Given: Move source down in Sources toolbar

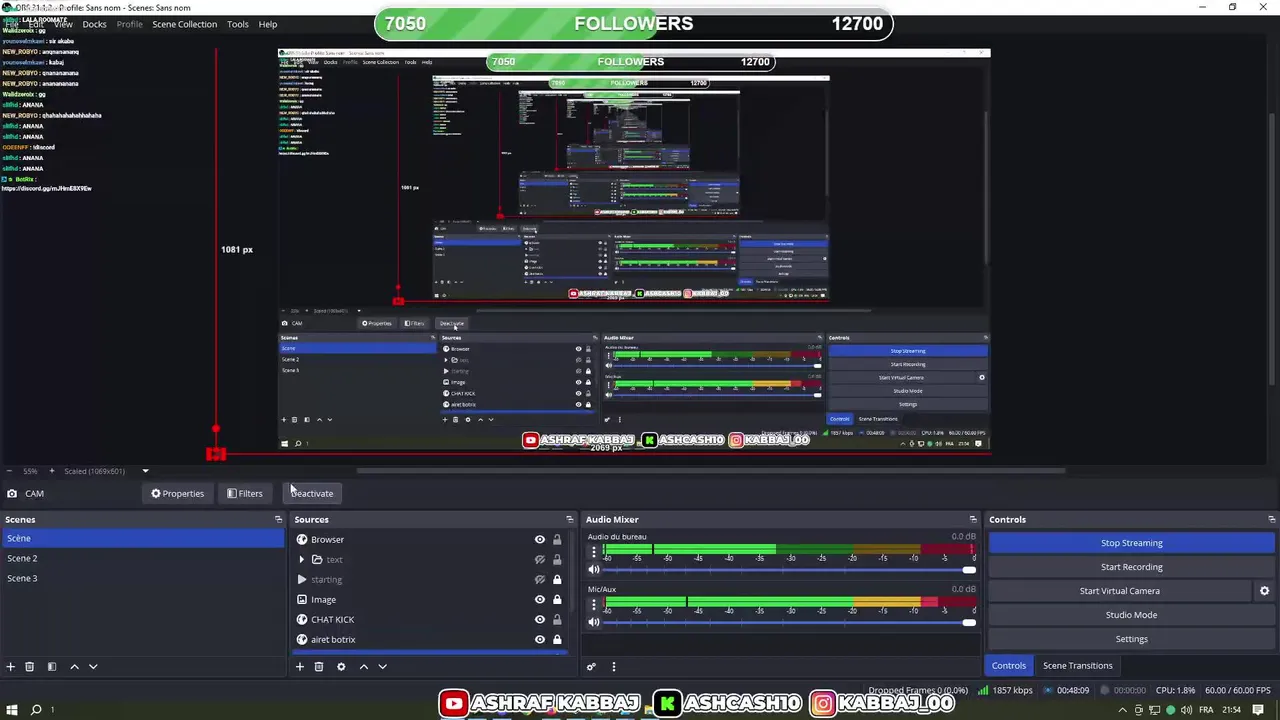Looking at the screenshot, I should click(x=382, y=667).
